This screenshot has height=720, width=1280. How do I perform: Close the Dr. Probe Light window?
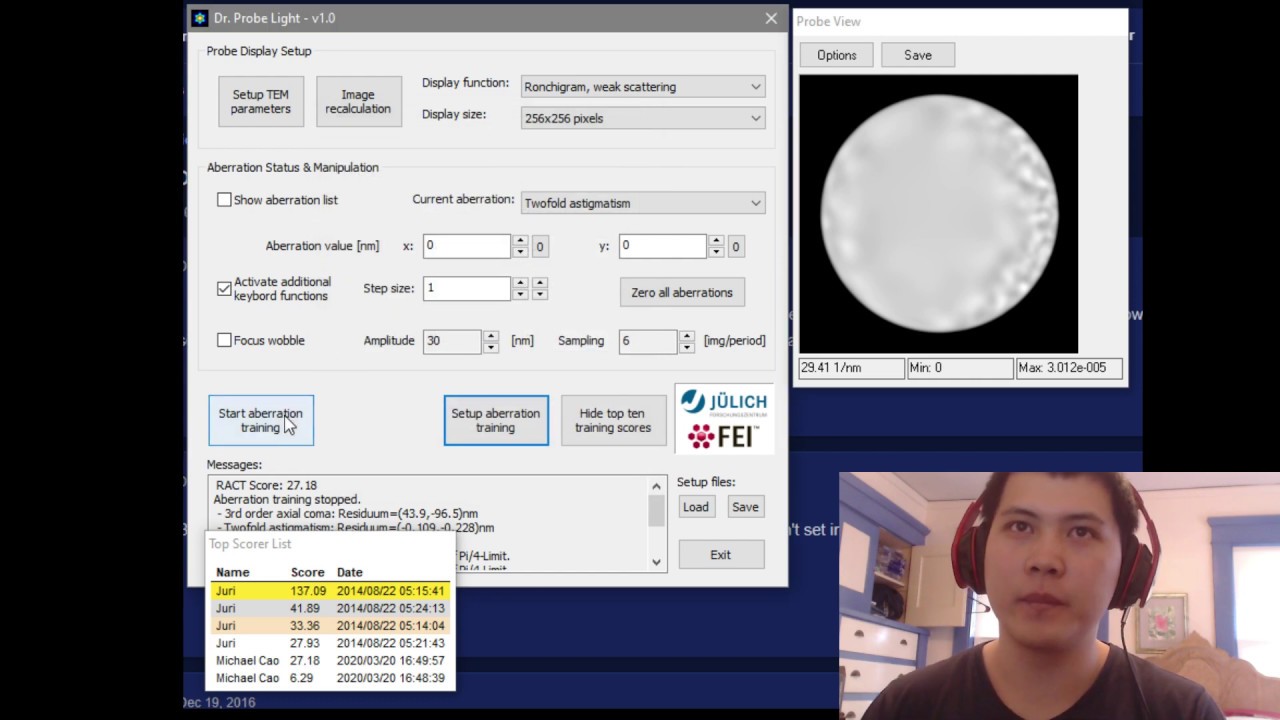[771, 18]
